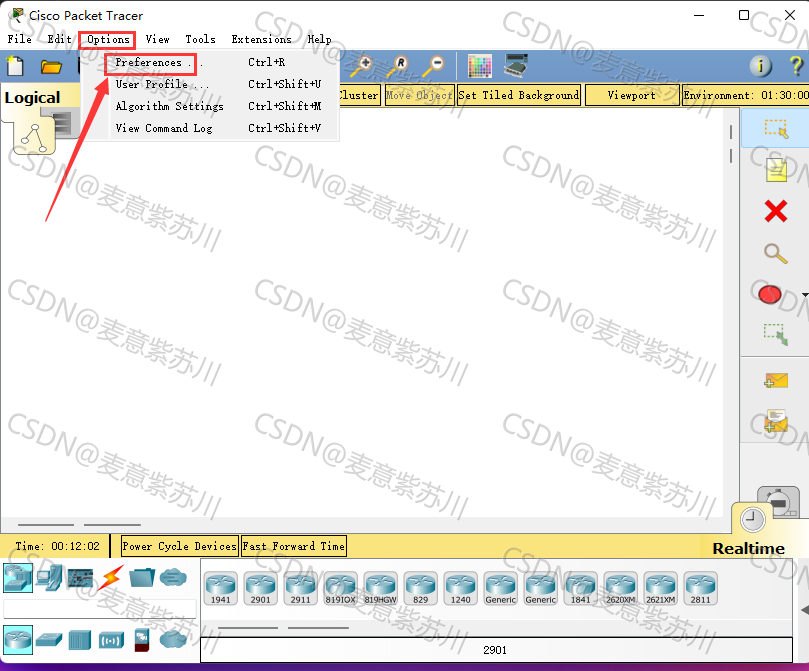Select the Switches subcategory icon

pyautogui.click(x=49, y=640)
